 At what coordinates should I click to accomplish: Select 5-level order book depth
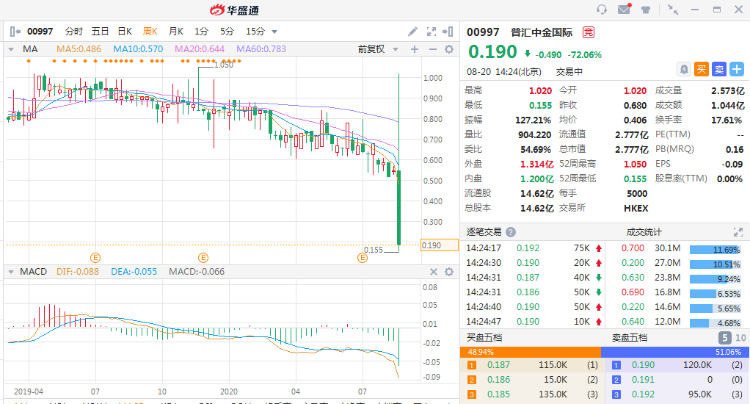point(725,338)
